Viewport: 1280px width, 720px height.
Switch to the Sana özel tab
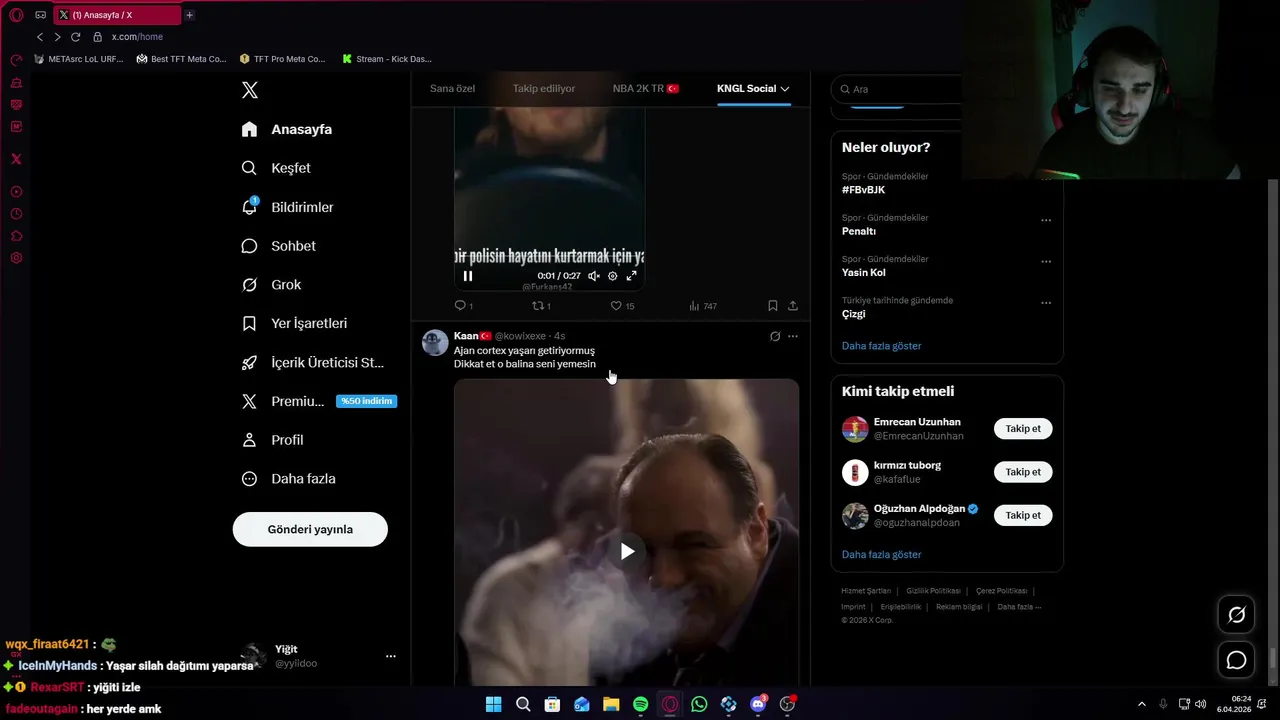click(452, 89)
